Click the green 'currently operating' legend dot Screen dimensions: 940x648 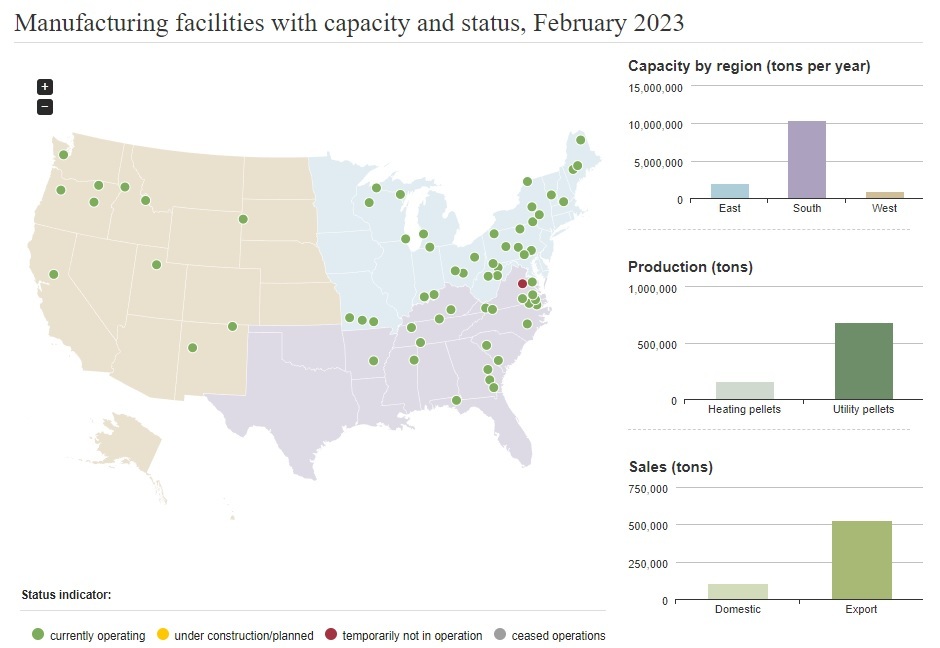[38, 635]
